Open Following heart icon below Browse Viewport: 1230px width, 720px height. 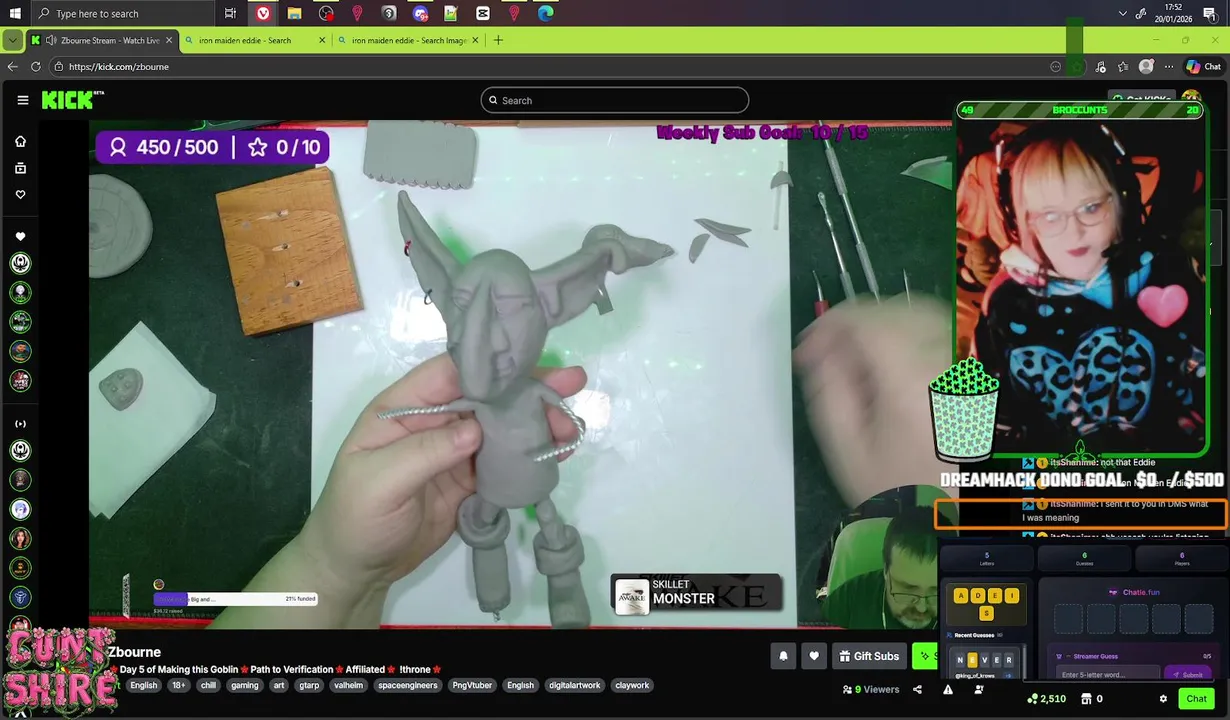coord(20,194)
